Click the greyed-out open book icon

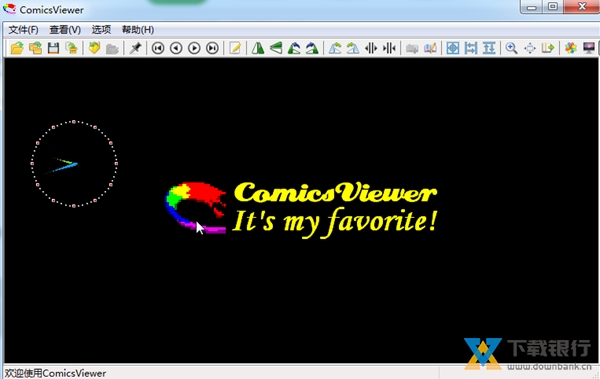point(412,48)
